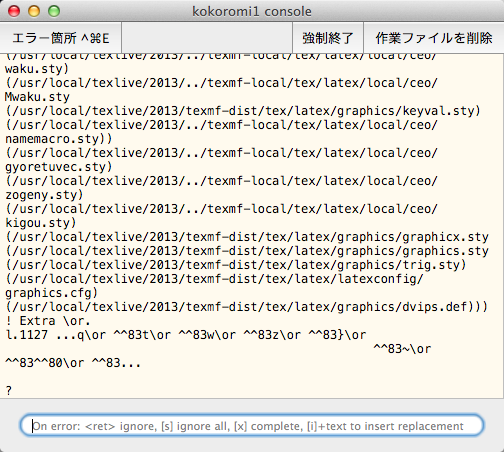This screenshot has height=452, width=504.
Task: Click the line ending in graphicx.sty
Action: pyautogui.click(x=247, y=237)
